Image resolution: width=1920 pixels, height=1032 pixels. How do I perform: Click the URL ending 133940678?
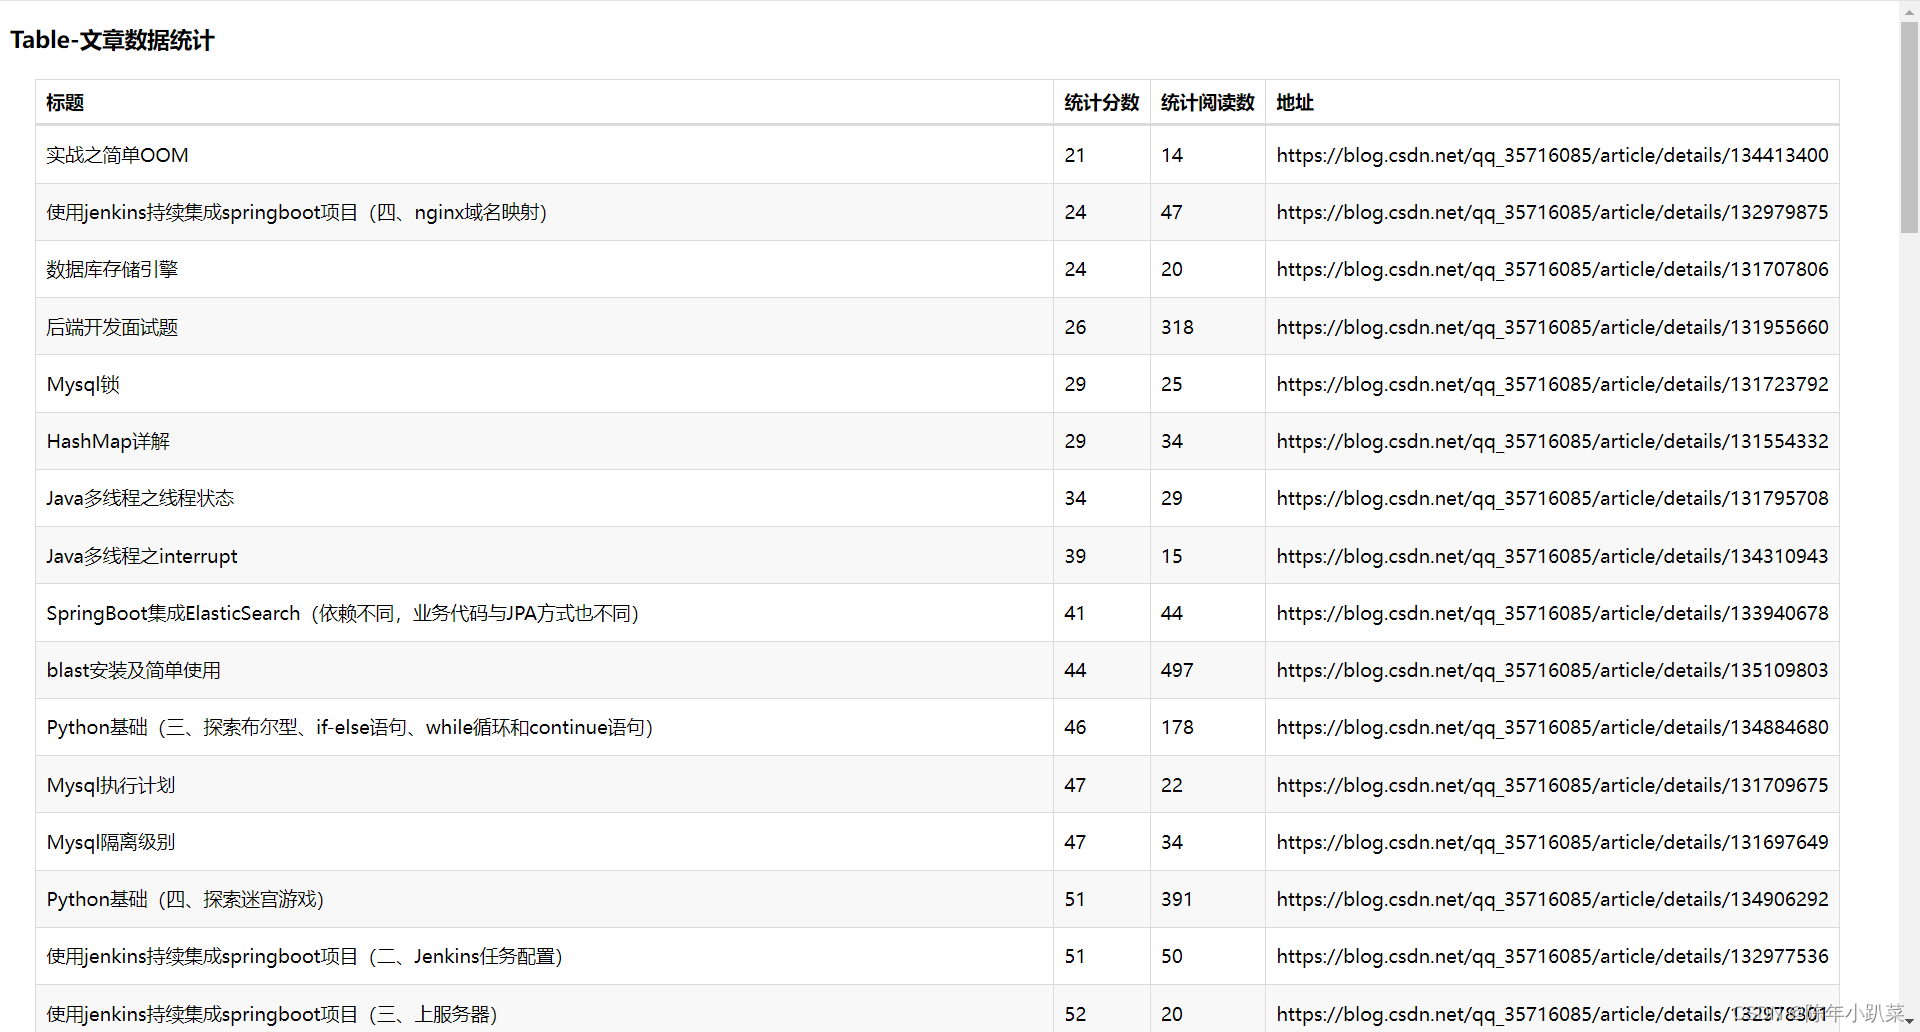point(1552,613)
